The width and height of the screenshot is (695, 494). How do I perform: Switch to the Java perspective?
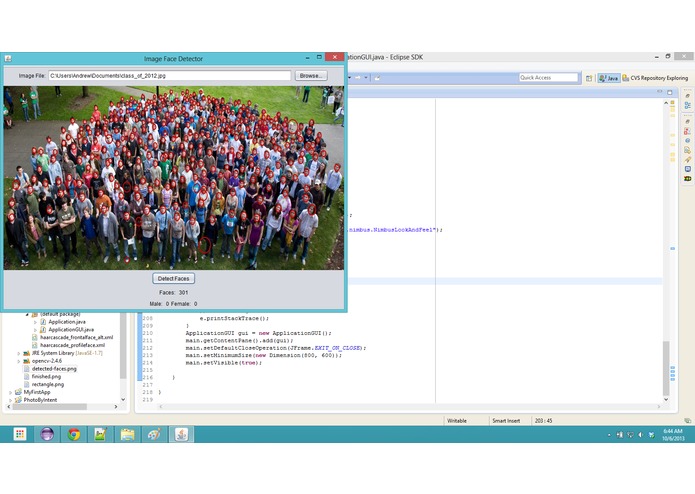click(609, 78)
